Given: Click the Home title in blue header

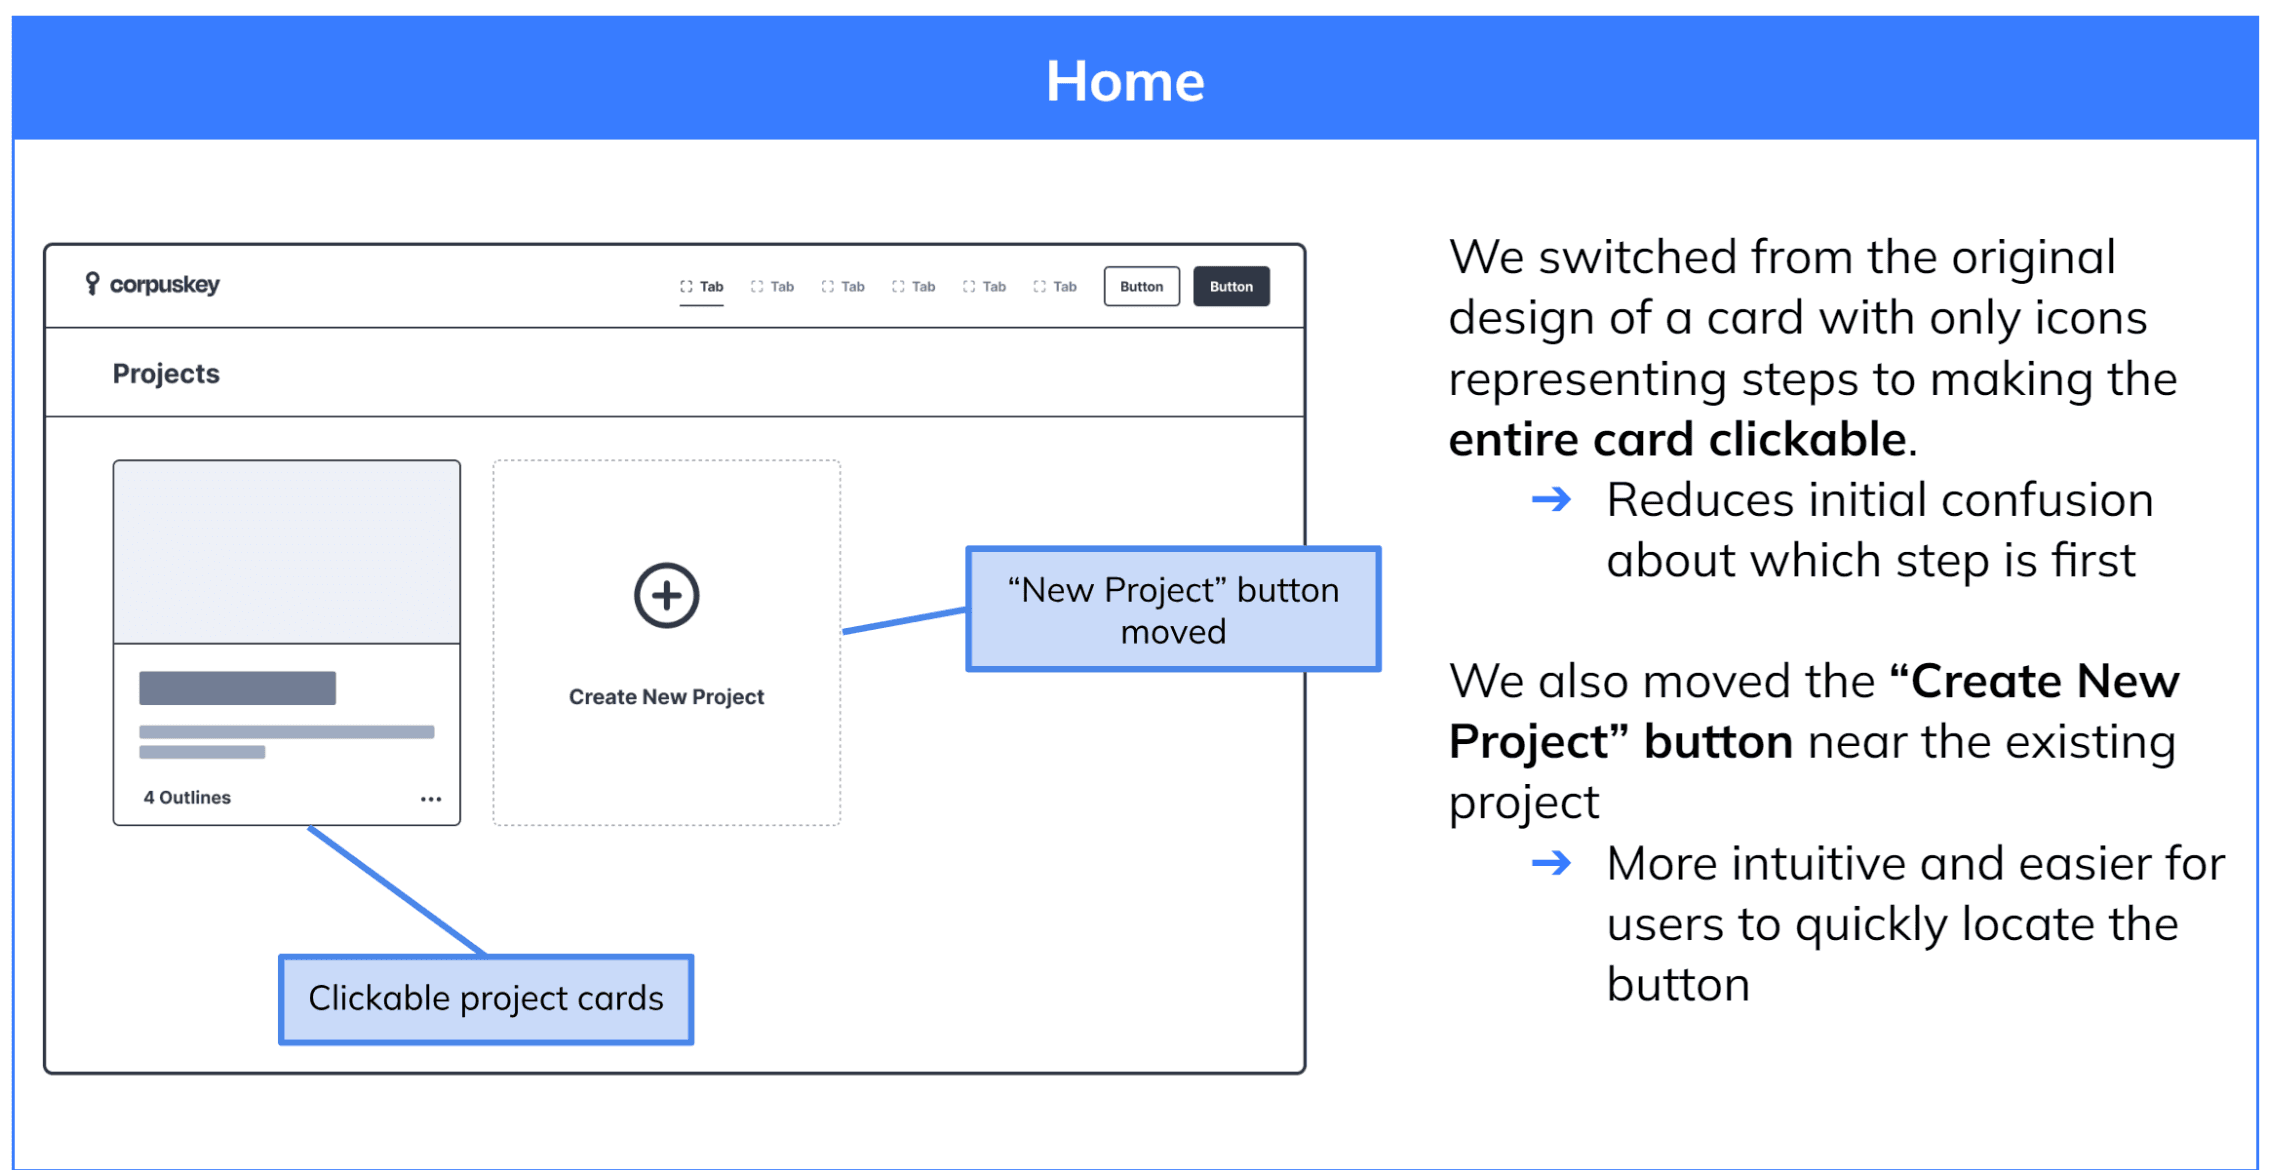Looking at the screenshot, I should point(1125,81).
